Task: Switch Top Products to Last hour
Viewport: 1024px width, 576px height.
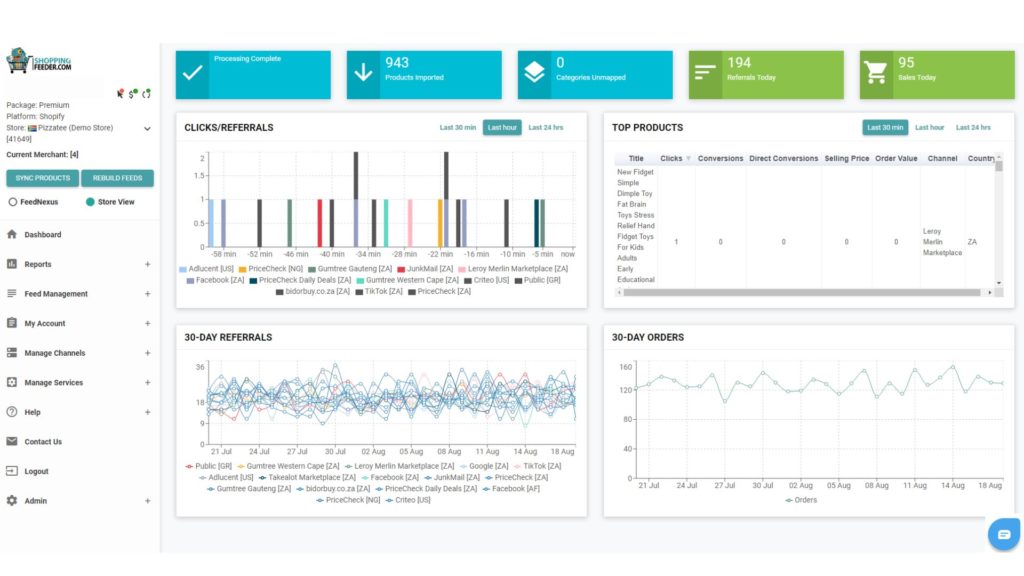Action: [x=929, y=127]
